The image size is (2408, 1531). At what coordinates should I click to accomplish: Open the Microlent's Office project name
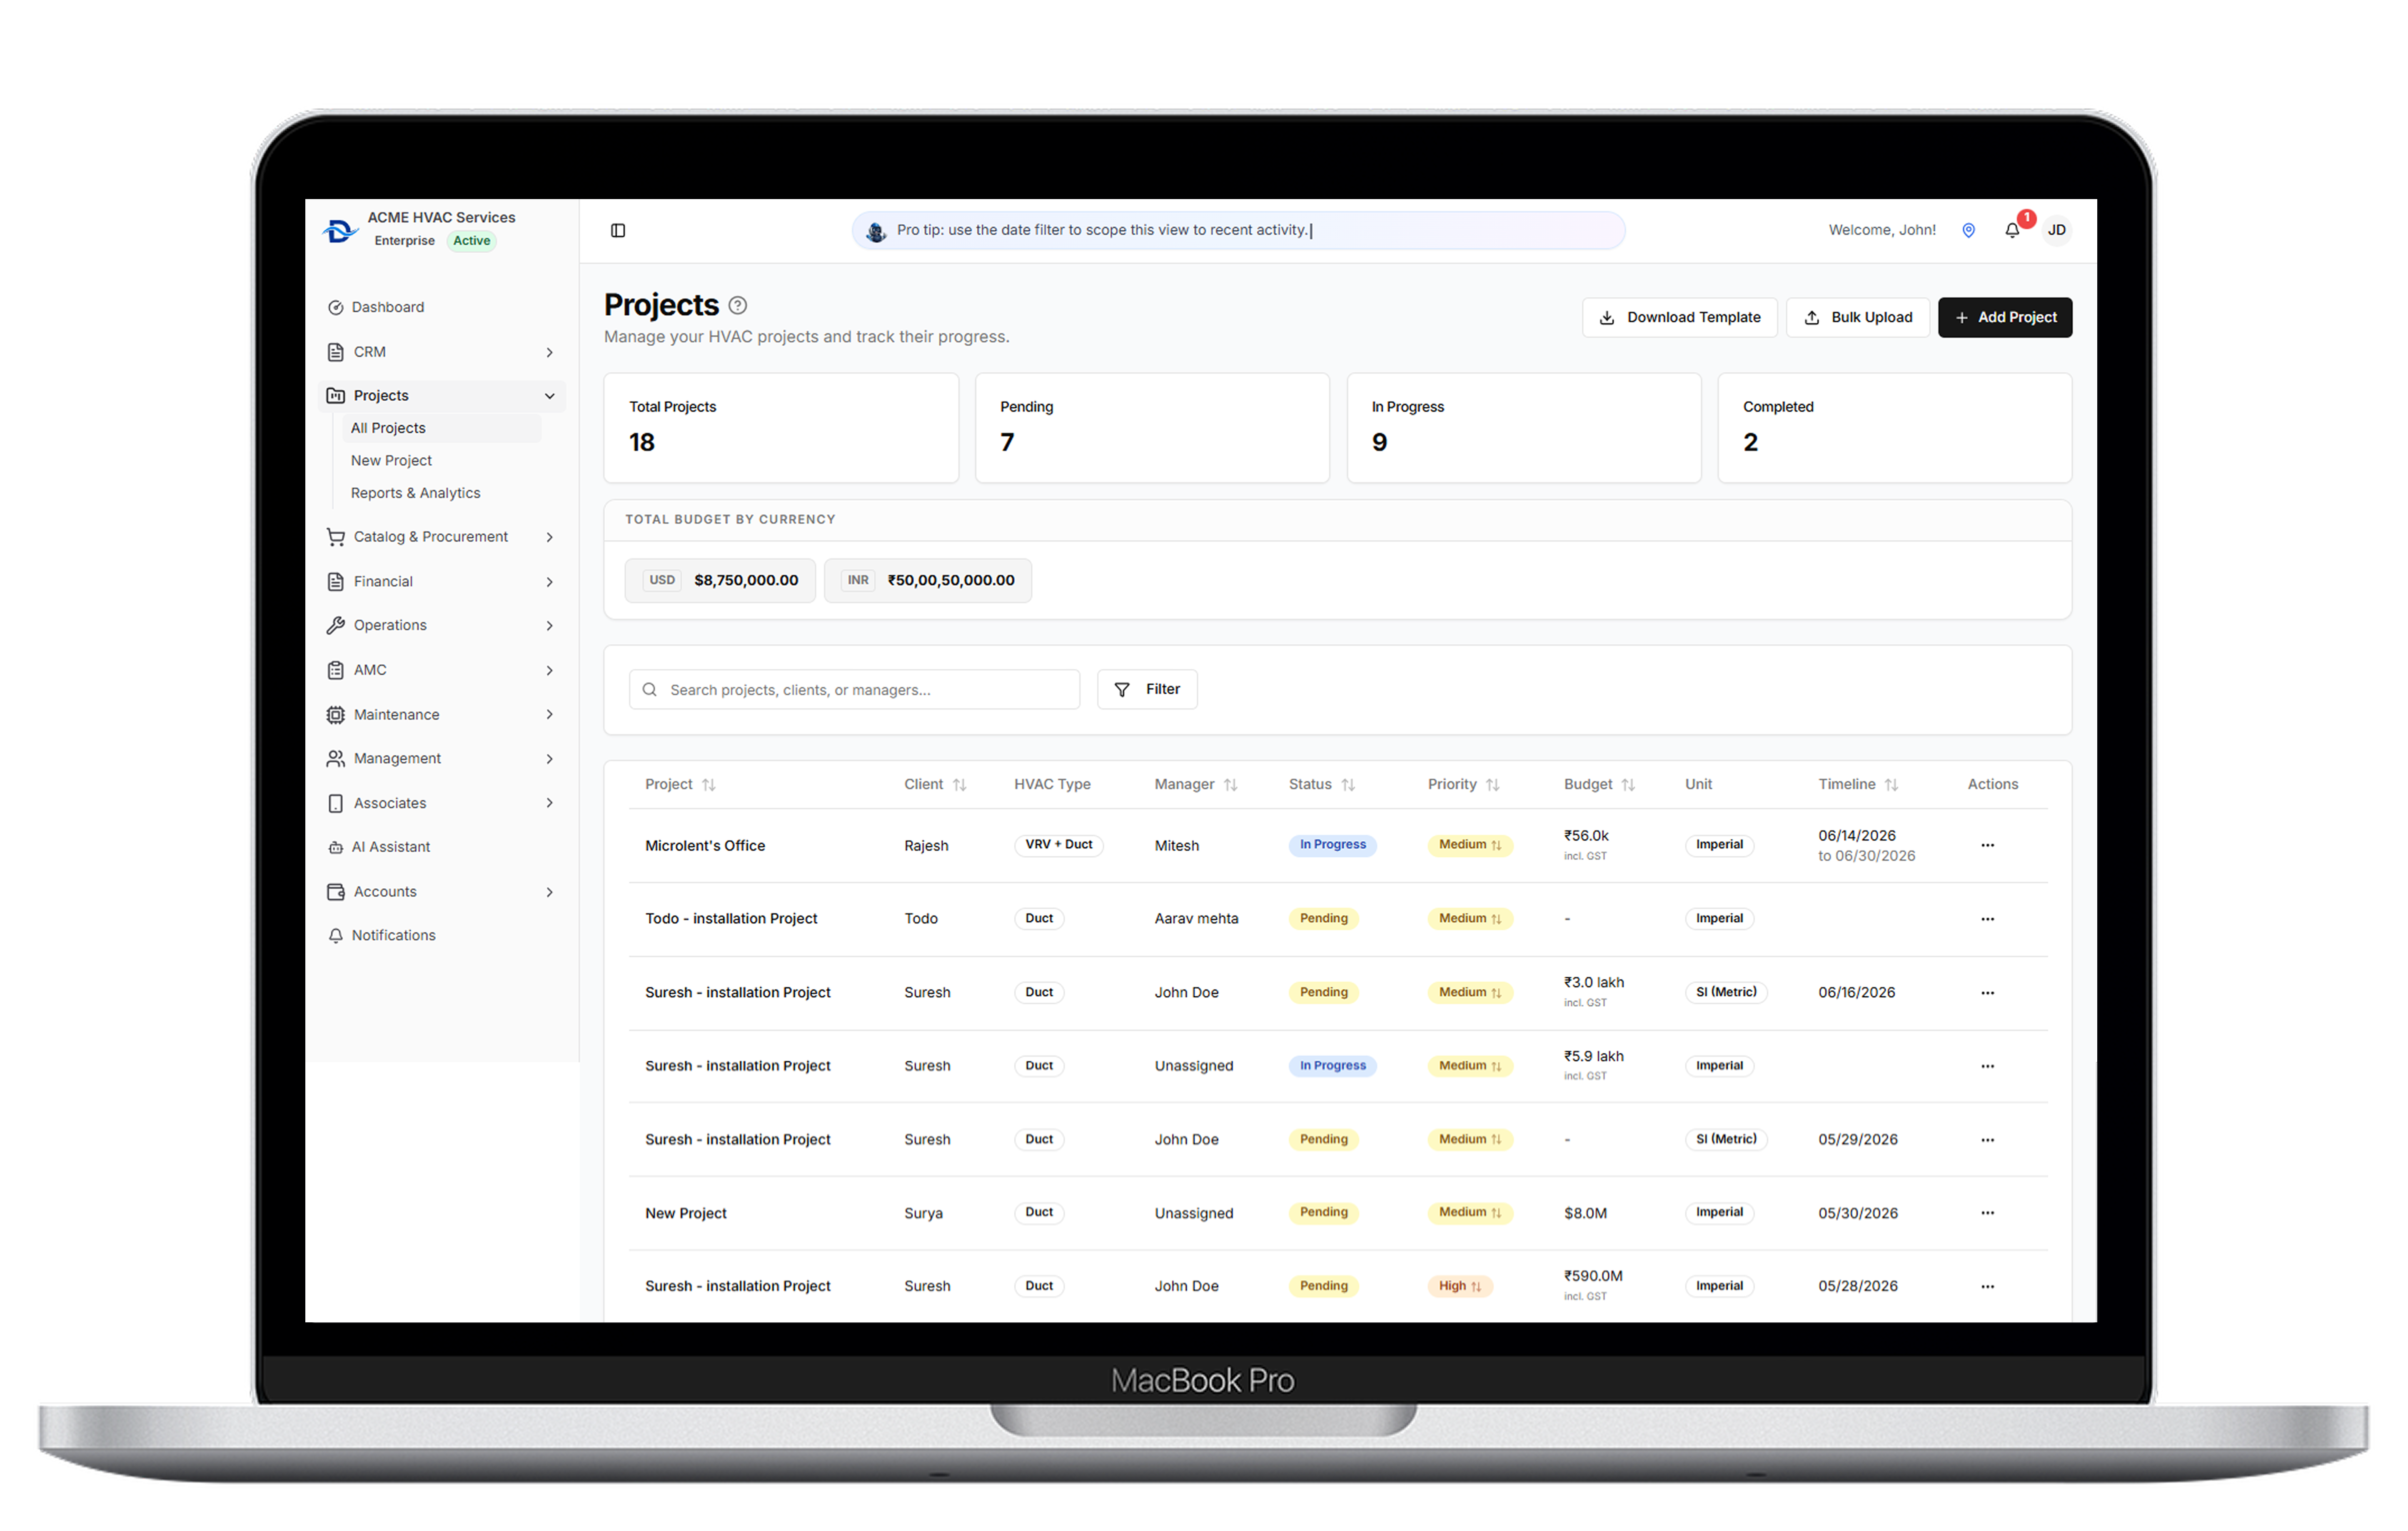point(705,846)
